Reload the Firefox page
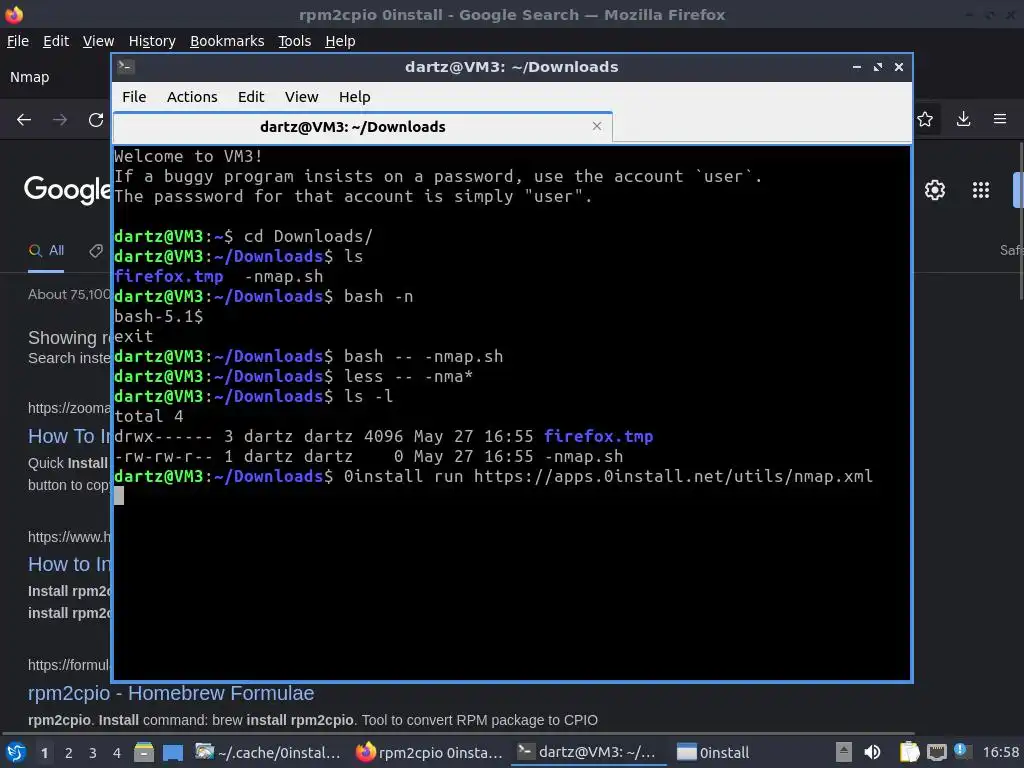Viewport: 1024px width, 768px height. coord(96,120)
